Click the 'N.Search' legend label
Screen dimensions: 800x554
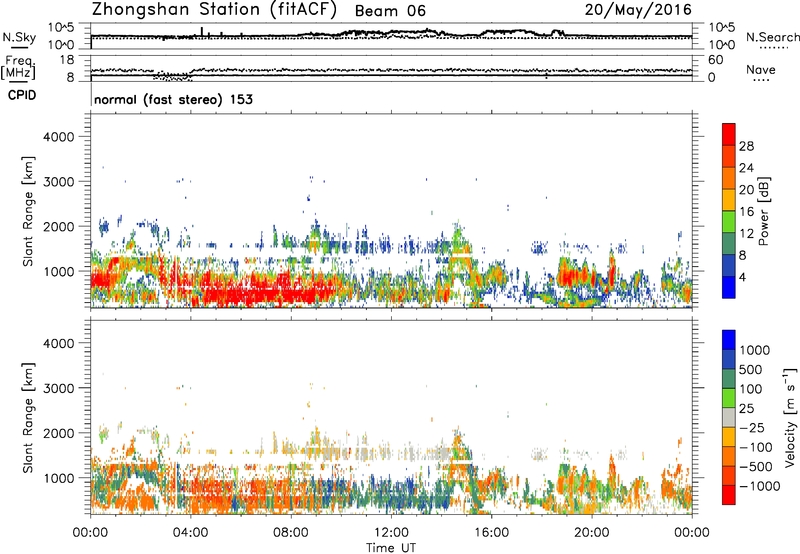[772, 37]
